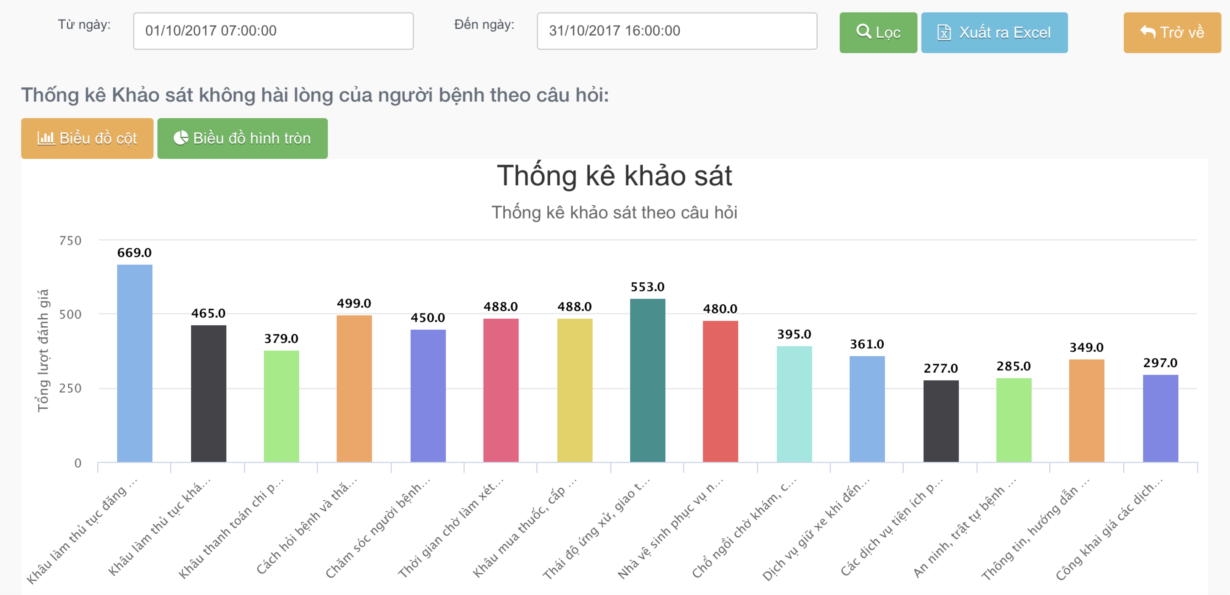Select the yellow bar valued 488.0

(575, 391)
